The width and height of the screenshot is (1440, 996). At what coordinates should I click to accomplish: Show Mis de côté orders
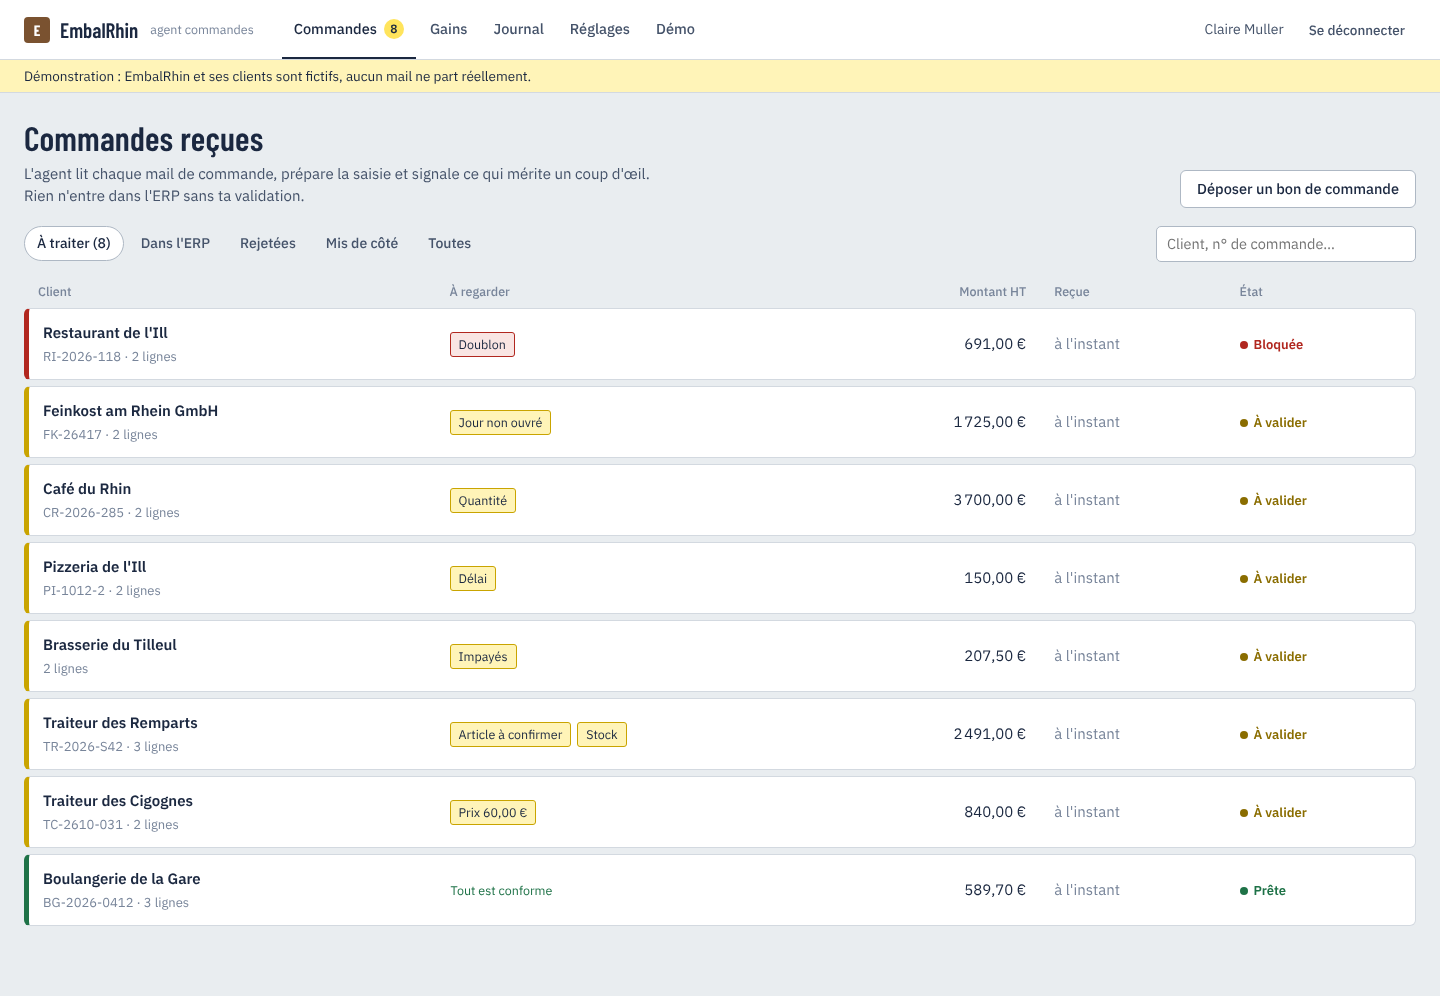click(362, 243)
